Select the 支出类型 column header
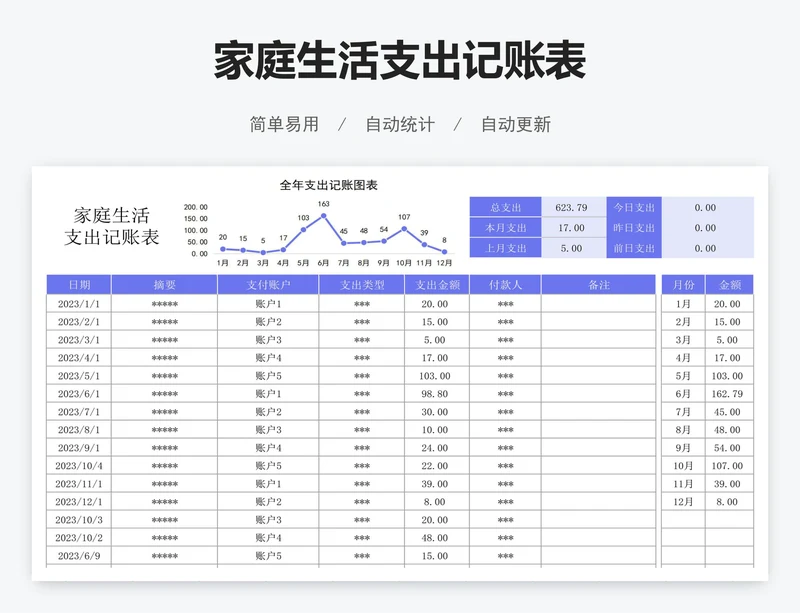The width and height of the screenshot is (800, 613). tap(362, 285)
